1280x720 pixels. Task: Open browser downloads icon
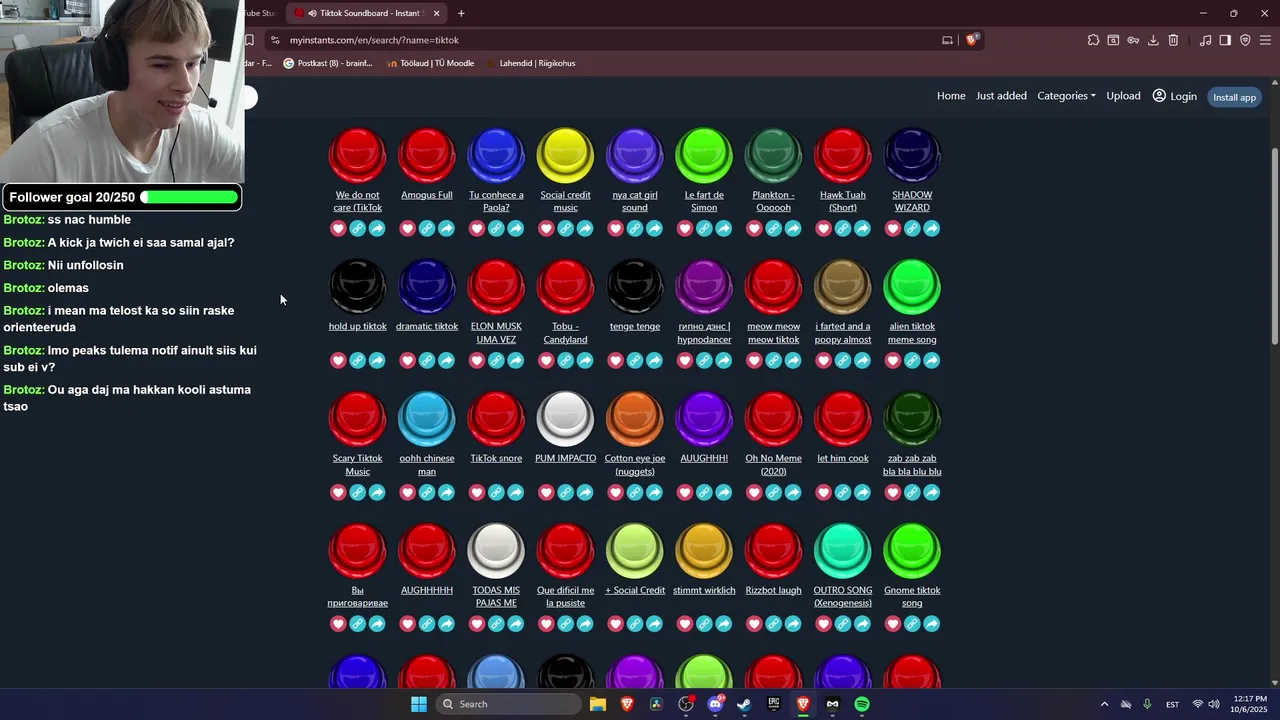click(1153, 40)
